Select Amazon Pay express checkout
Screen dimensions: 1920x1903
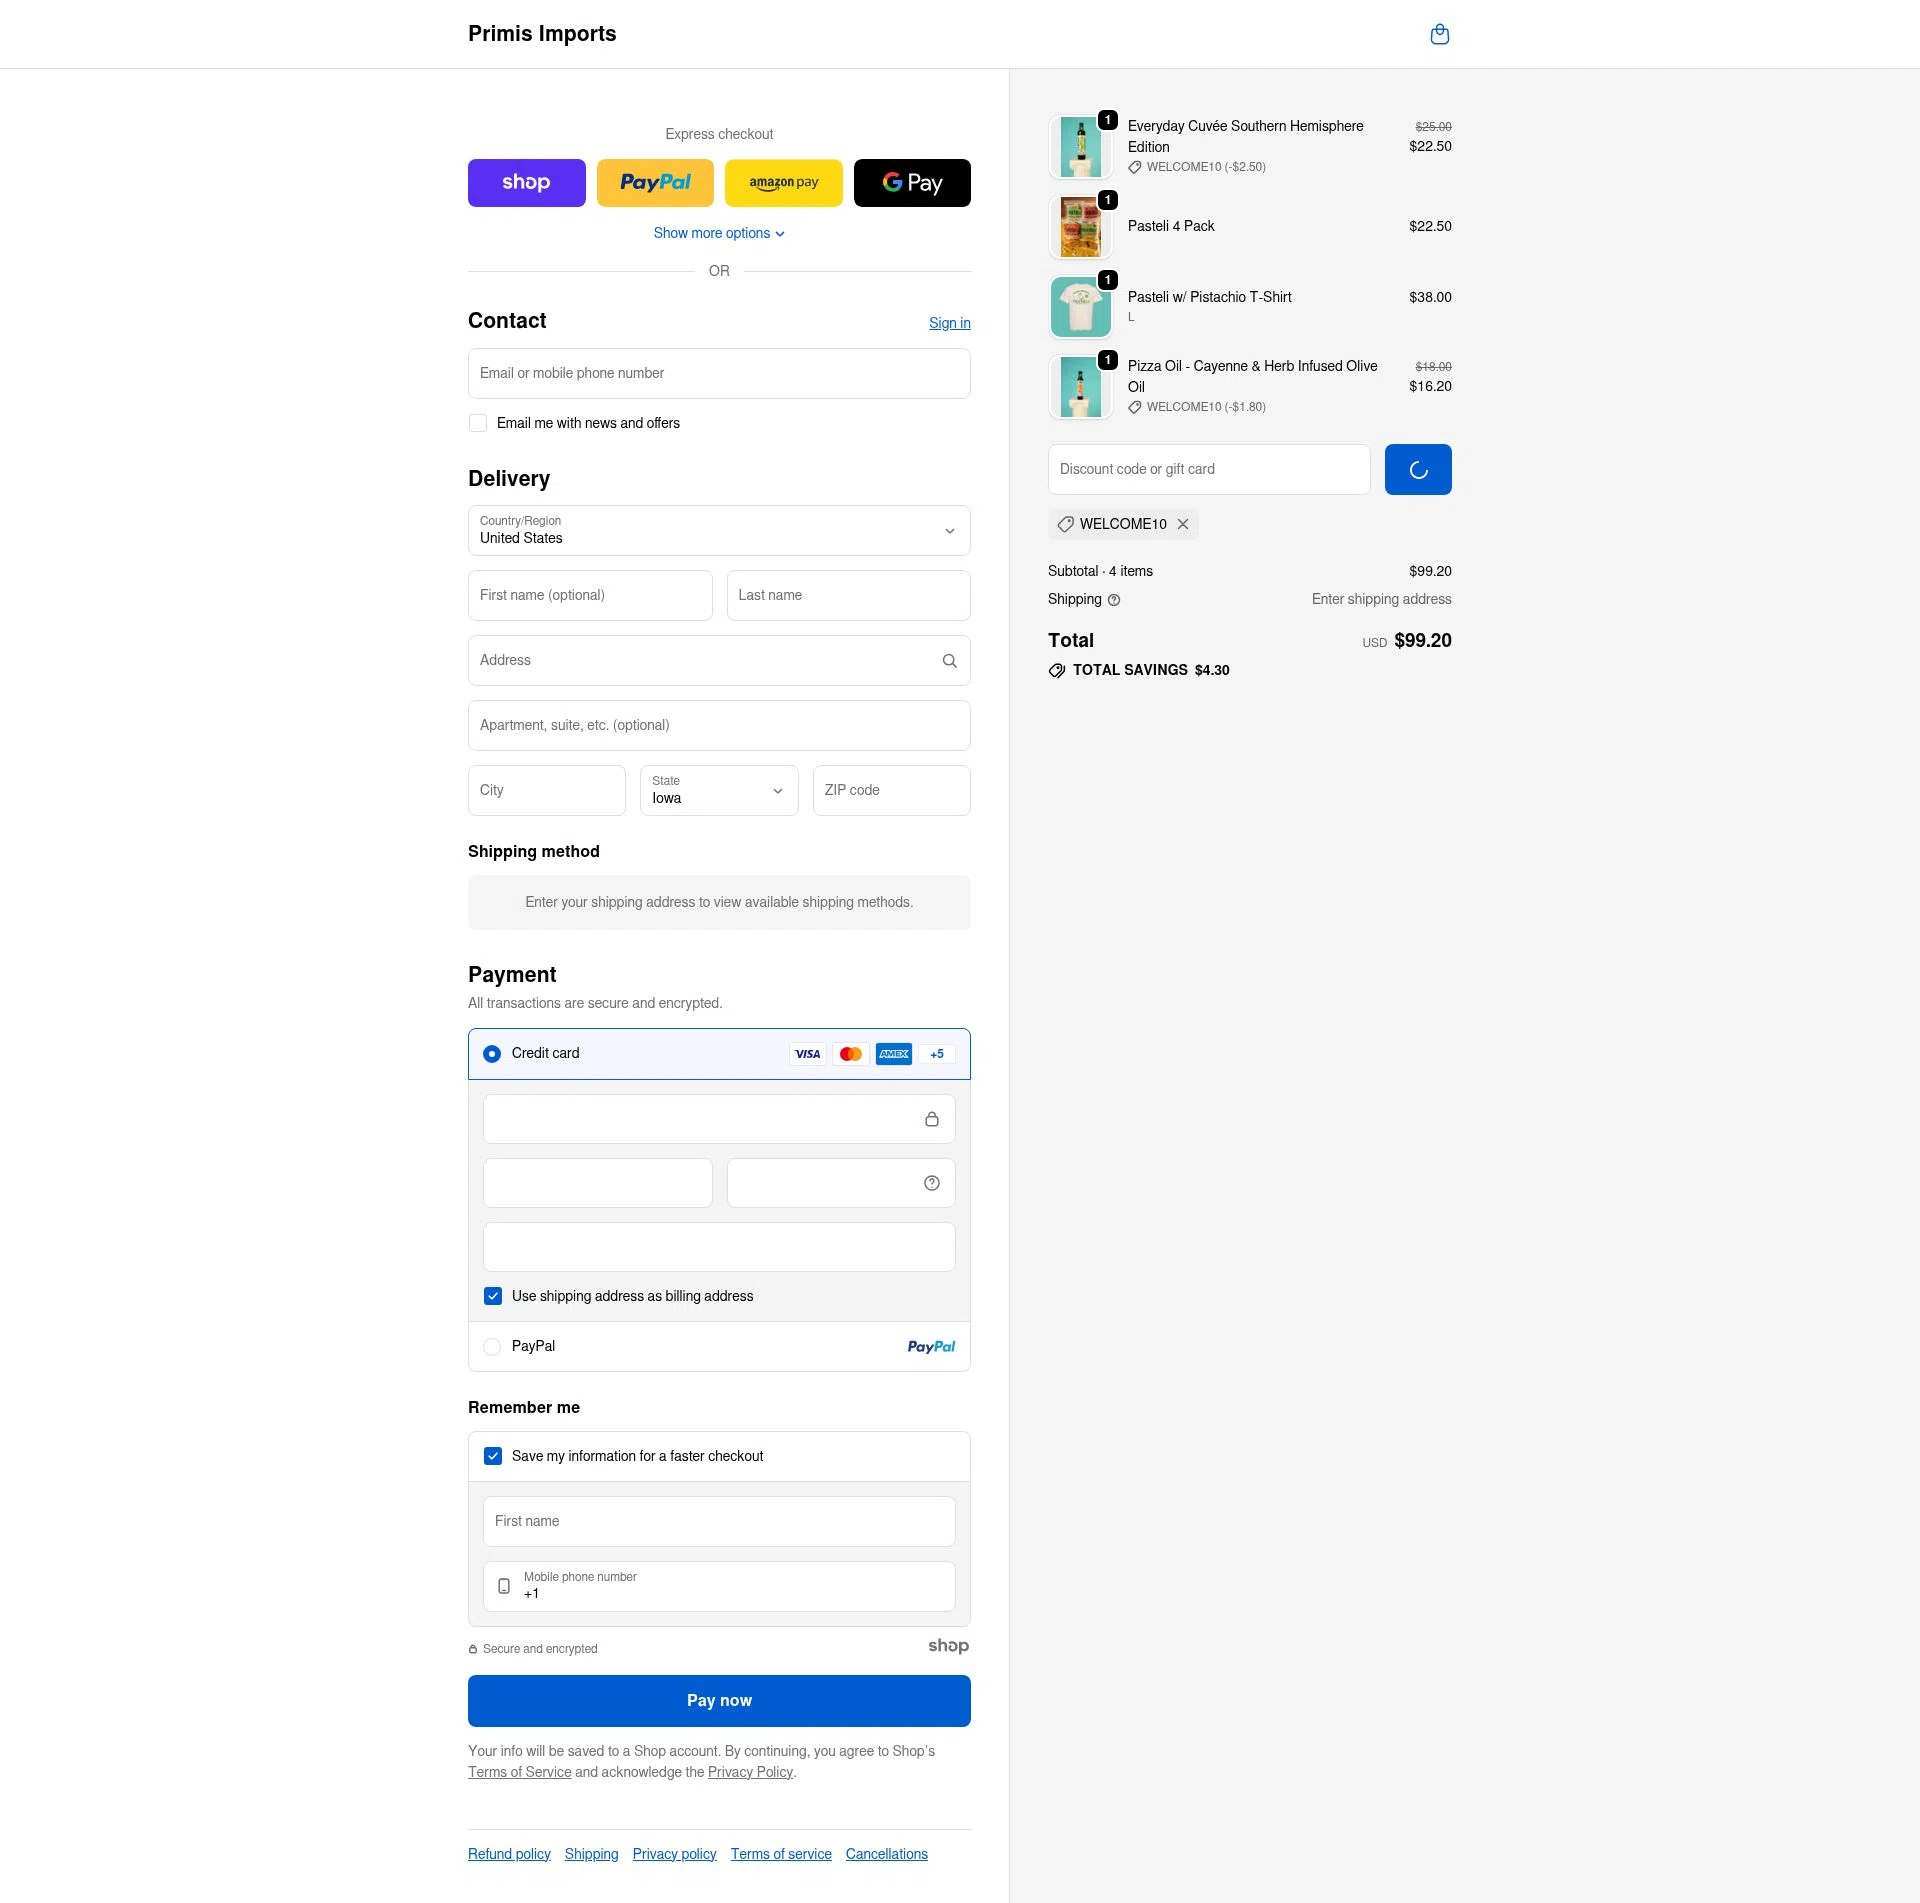pos(783,182)
